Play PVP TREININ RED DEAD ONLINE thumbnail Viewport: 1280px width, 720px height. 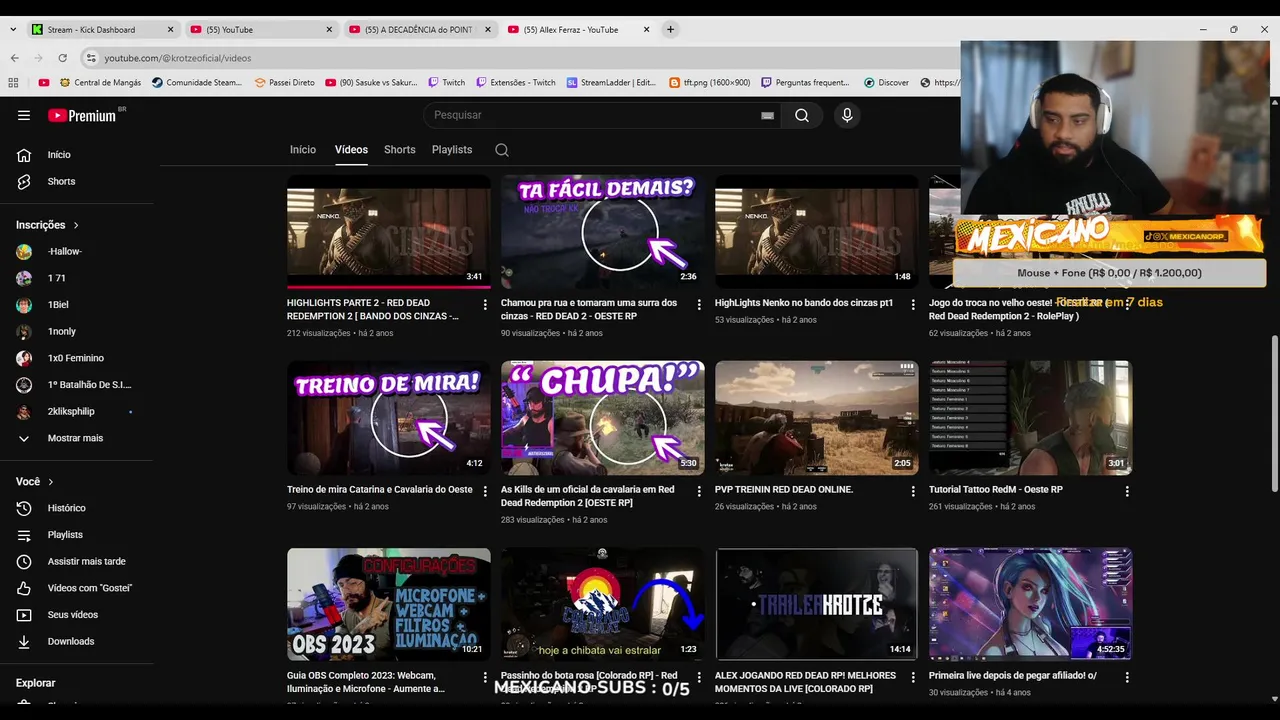tap(816, 418)
